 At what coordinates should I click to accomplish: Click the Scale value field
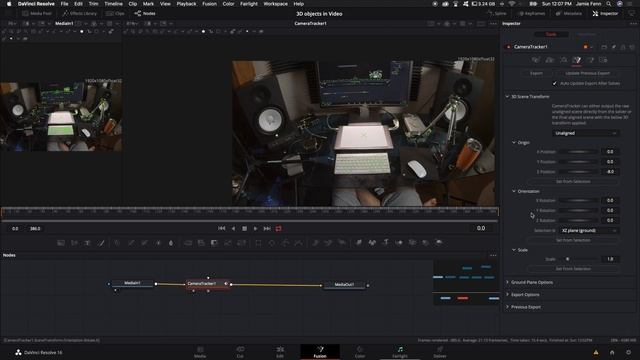point(610,259)
